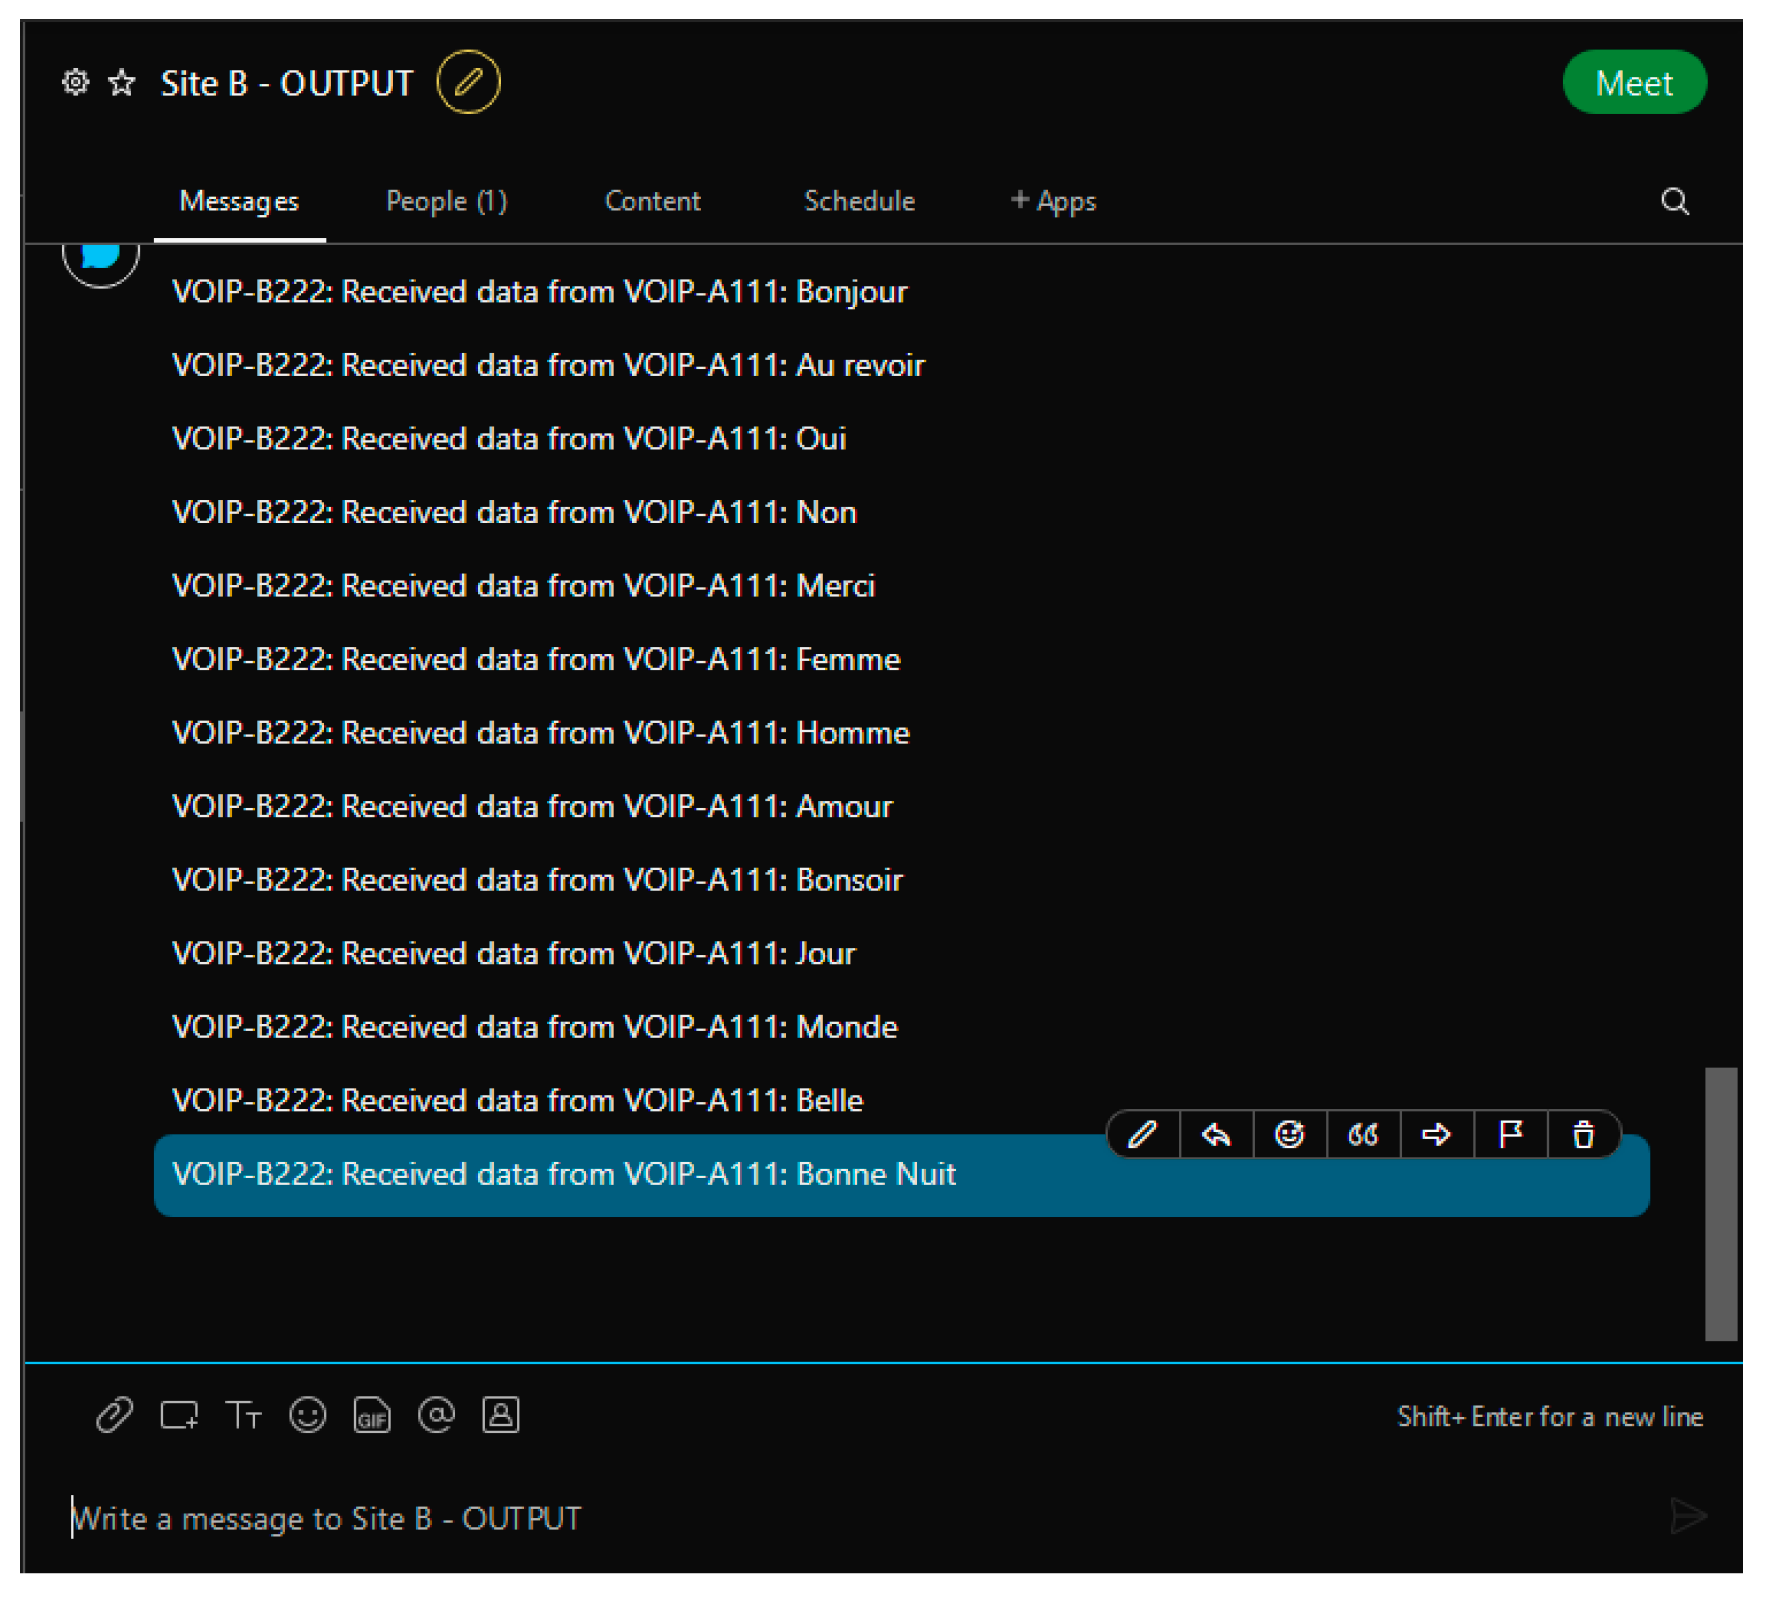The width and height of the screenshot is (1766, 1602).
Task: Edit the Bonne Nuit message
Action: point(1142,1135)
